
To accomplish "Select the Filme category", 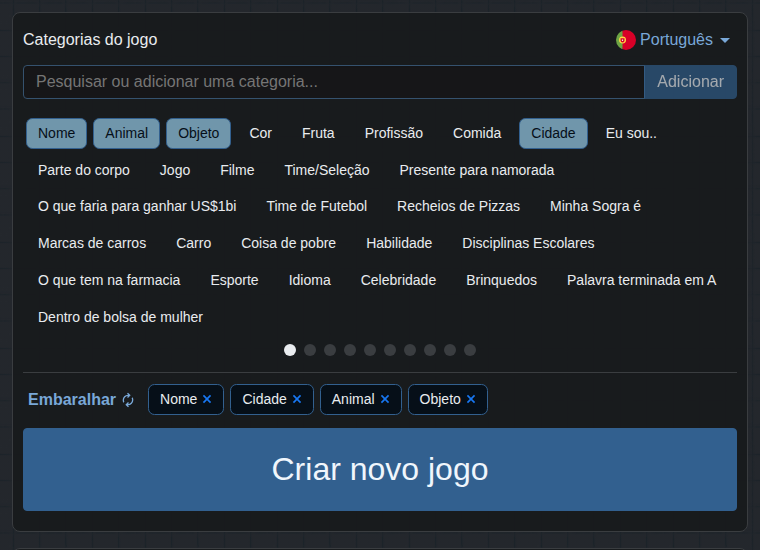I will [x=237, y=170].
